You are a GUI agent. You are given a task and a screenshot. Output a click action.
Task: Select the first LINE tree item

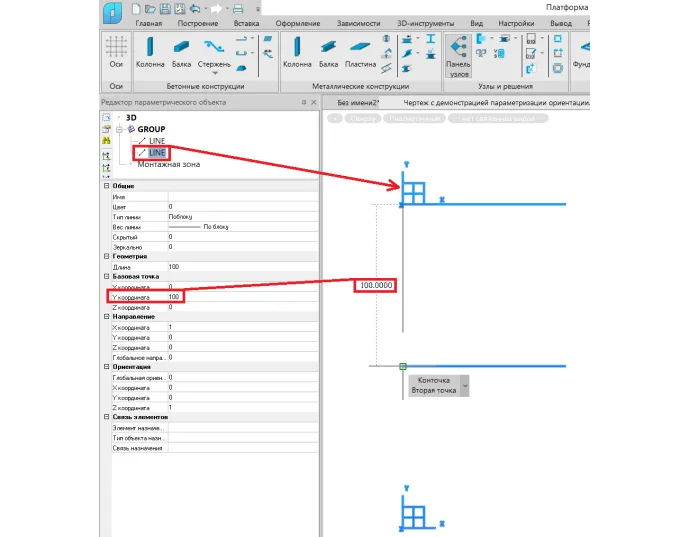pos(157,141)
